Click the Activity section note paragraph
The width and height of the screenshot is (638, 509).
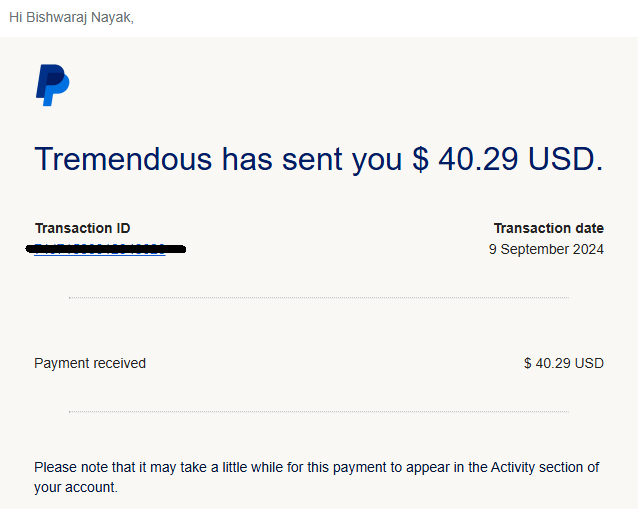pyautogui.click(x=317, y=477)
